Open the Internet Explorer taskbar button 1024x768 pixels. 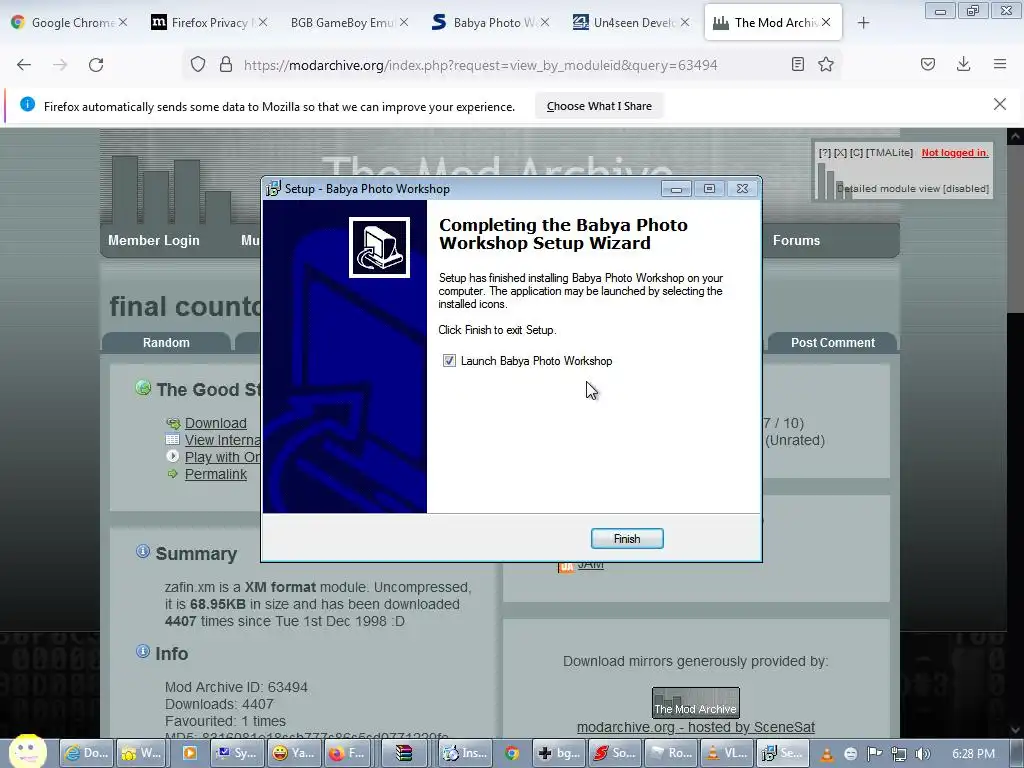[x=87, y=753]
